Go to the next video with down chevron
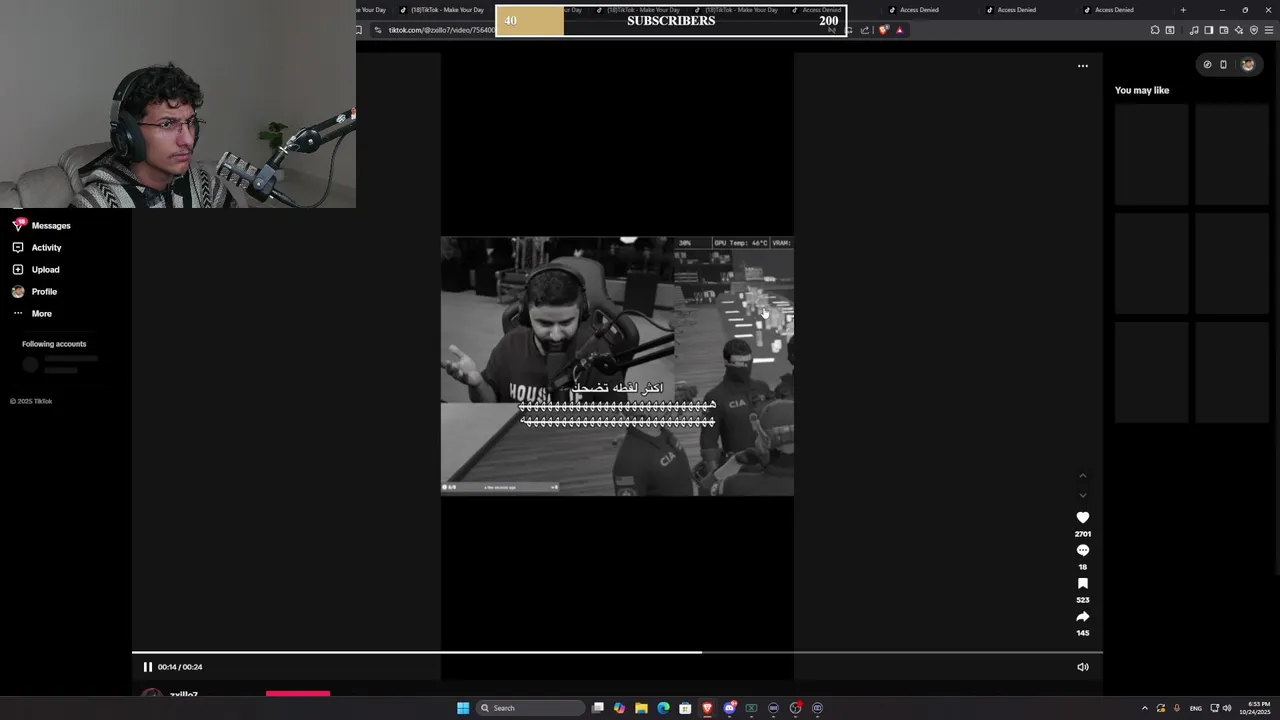This screenshot has height=720, width=1280. point(1082,495)
